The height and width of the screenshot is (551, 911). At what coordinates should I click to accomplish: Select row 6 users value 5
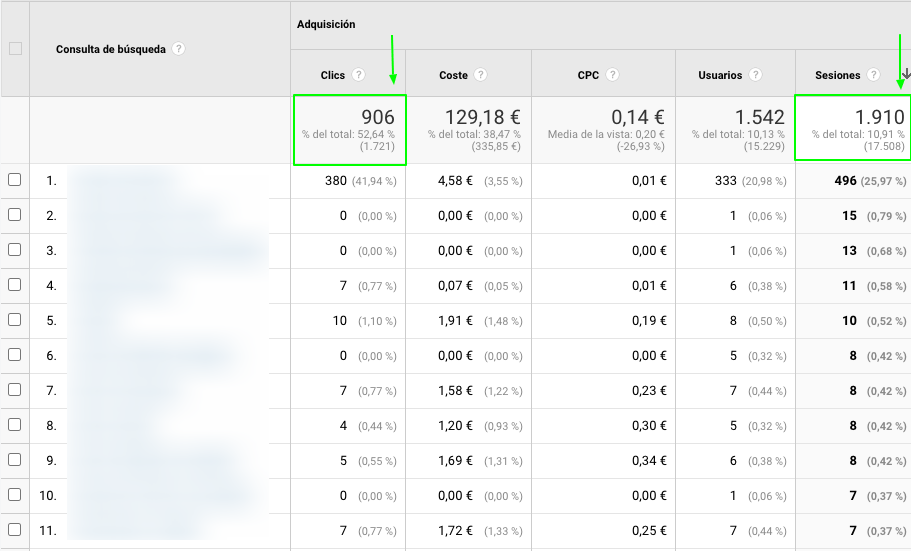pyautogui.click(x=733, y=356)
